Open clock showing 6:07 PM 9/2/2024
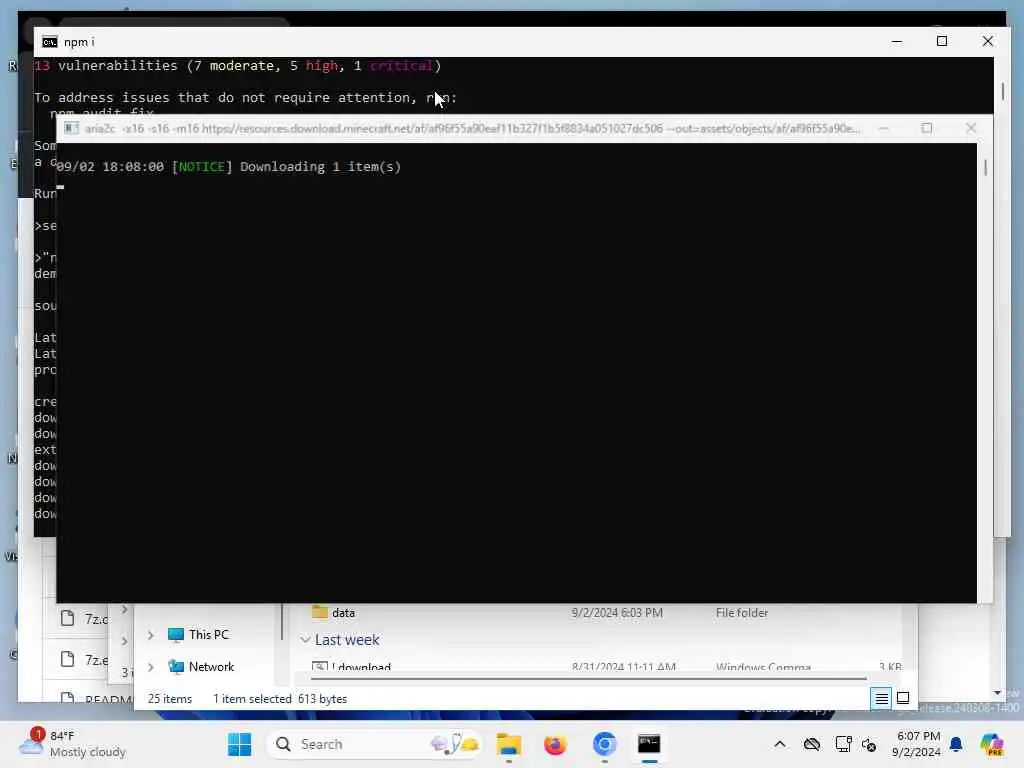The width and height of the screenshot is (1024, 768). (x=916, y=744)
